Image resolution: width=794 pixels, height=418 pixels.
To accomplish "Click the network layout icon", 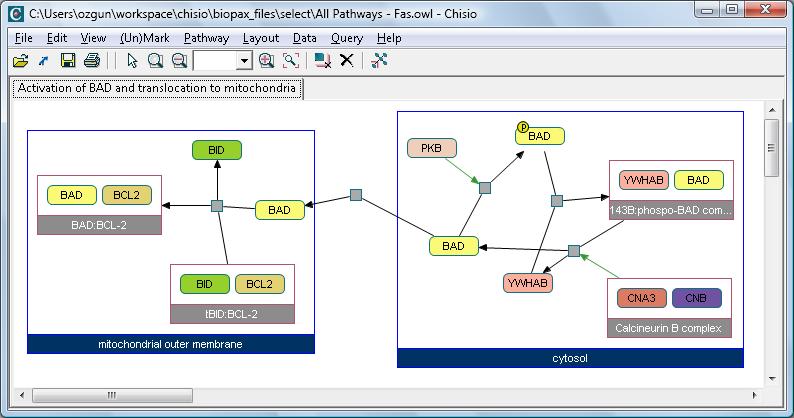I will click(379, 61).
